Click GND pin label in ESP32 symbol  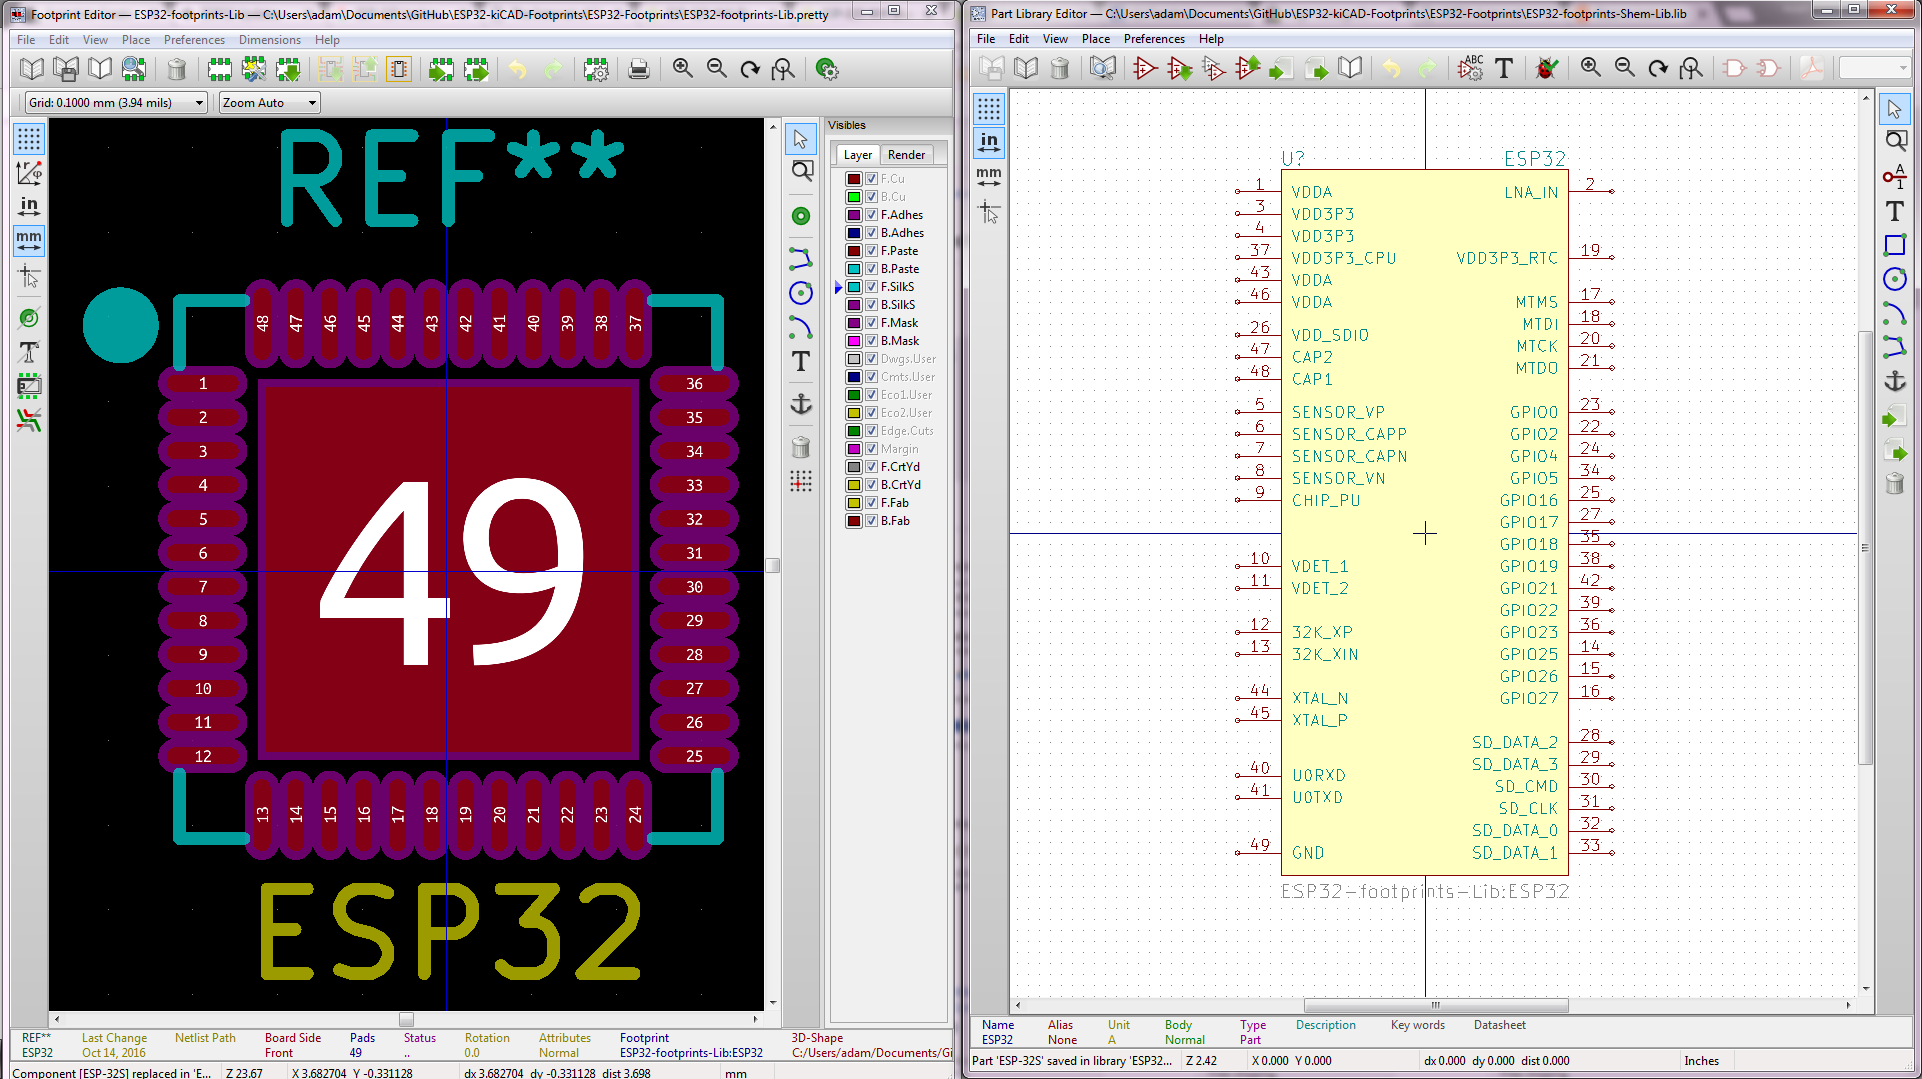[x=1308, y=853]
